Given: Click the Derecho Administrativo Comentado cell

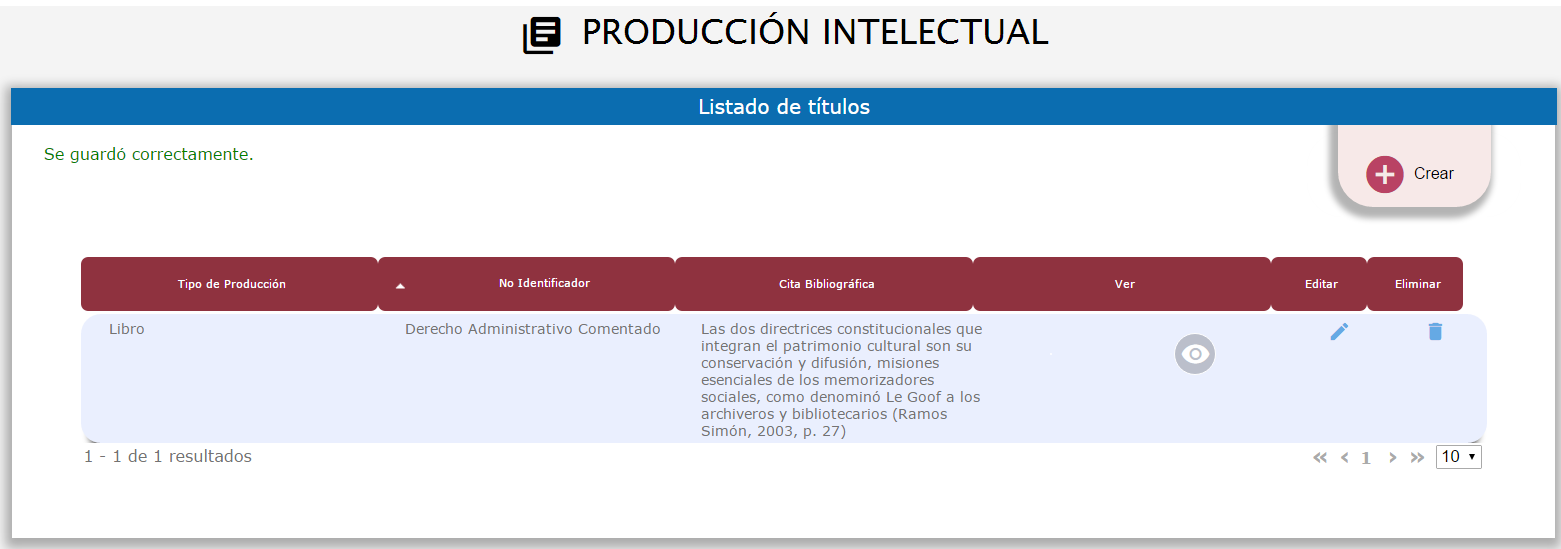Looking at the screenshot, I should tap(532, 329).
